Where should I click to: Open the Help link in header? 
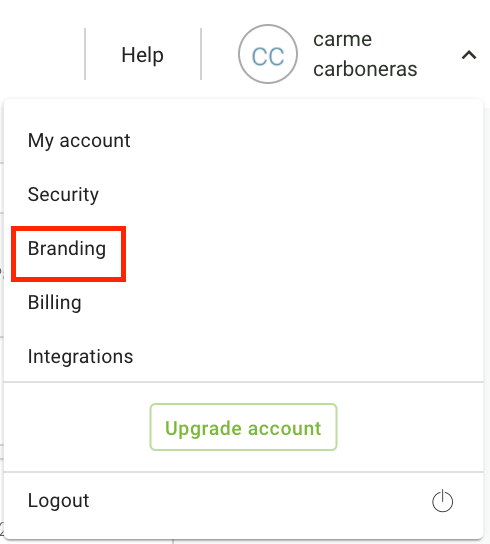(142, 56)
